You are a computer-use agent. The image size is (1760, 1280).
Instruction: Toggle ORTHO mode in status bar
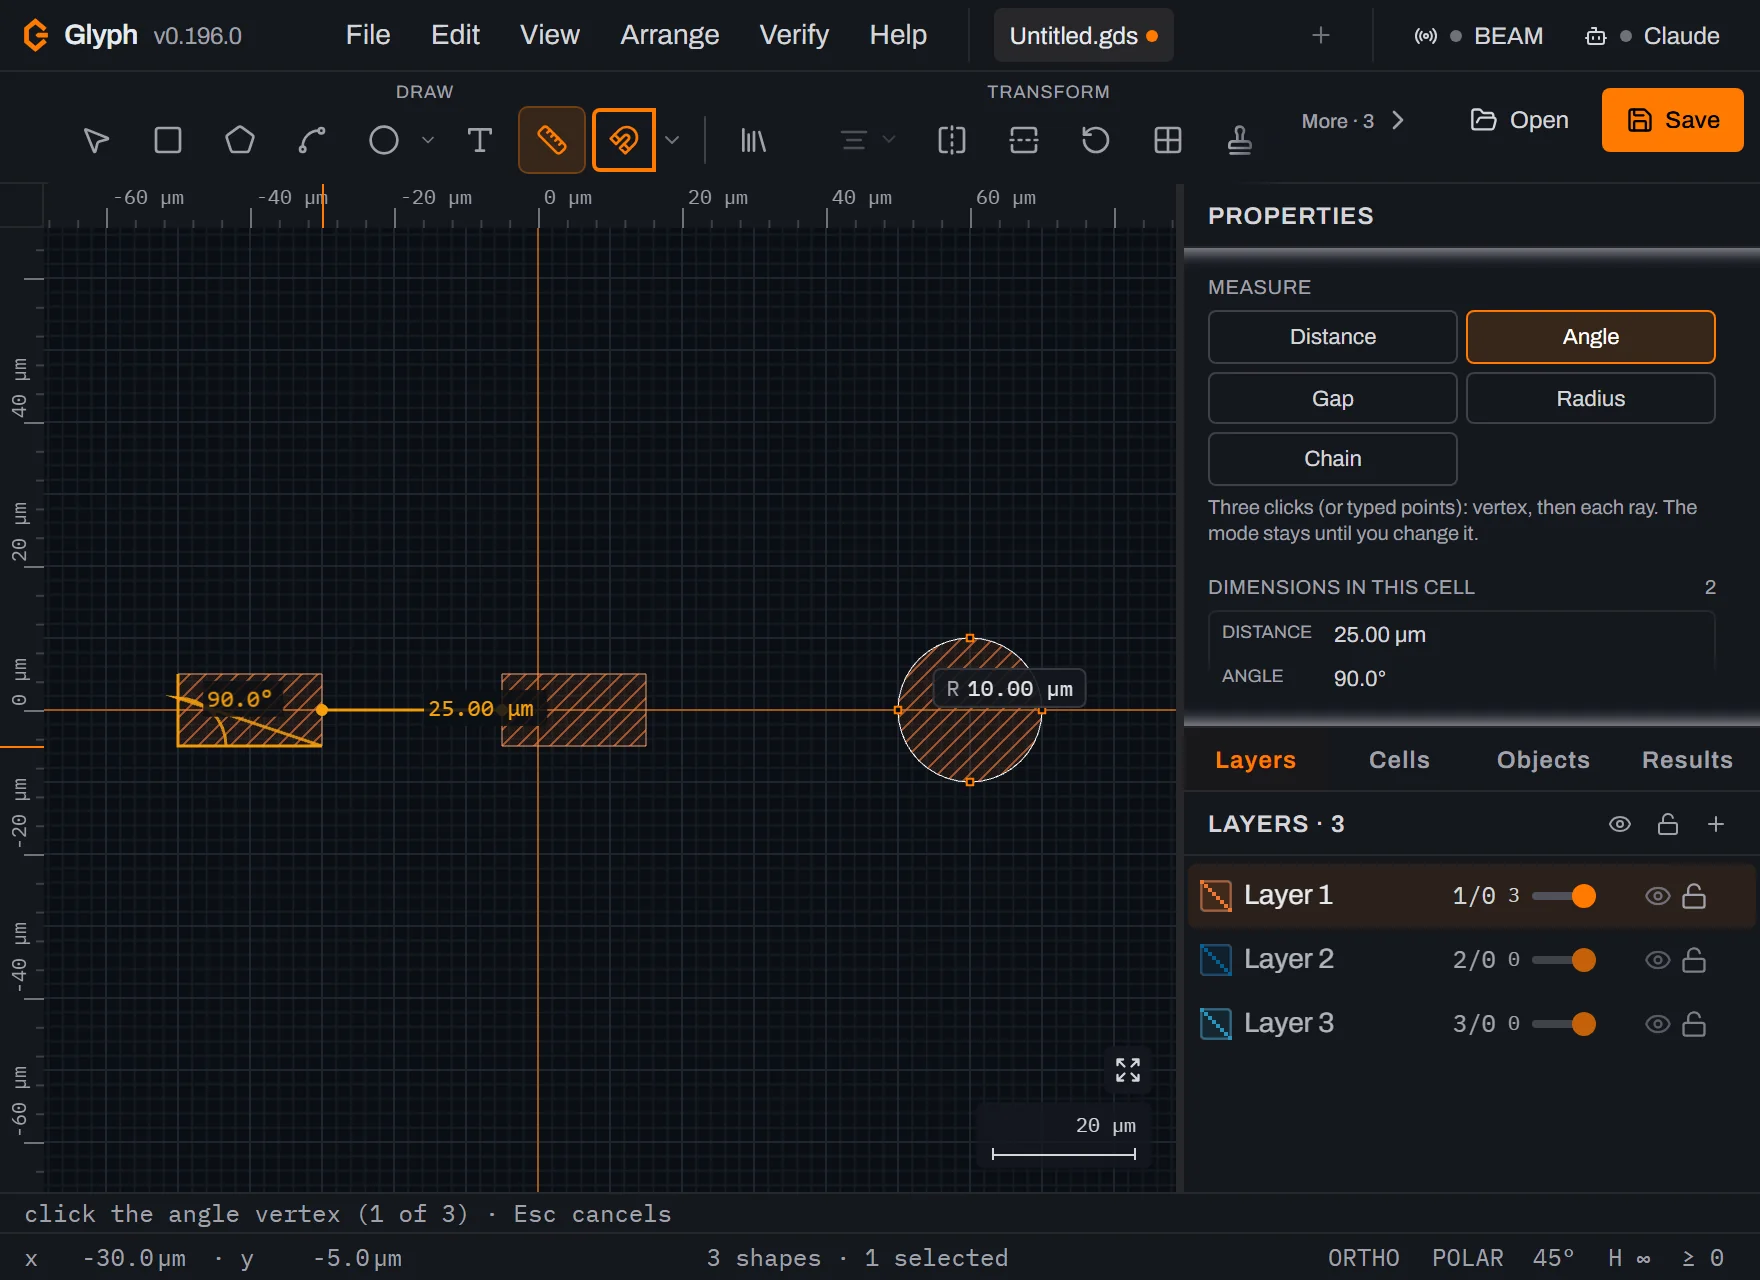pos(1363,1258)
